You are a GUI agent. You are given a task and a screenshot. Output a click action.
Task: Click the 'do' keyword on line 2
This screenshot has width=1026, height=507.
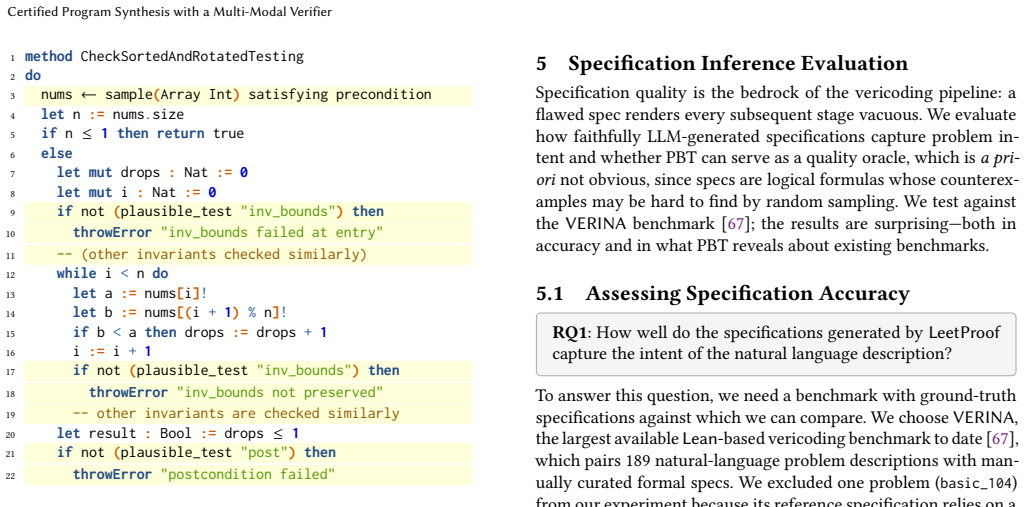[x=33, y=76]
